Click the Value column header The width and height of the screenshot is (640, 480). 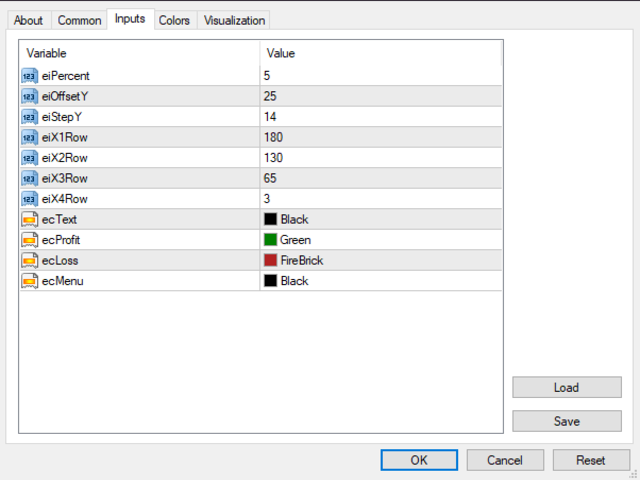click(x=380, y=53)
